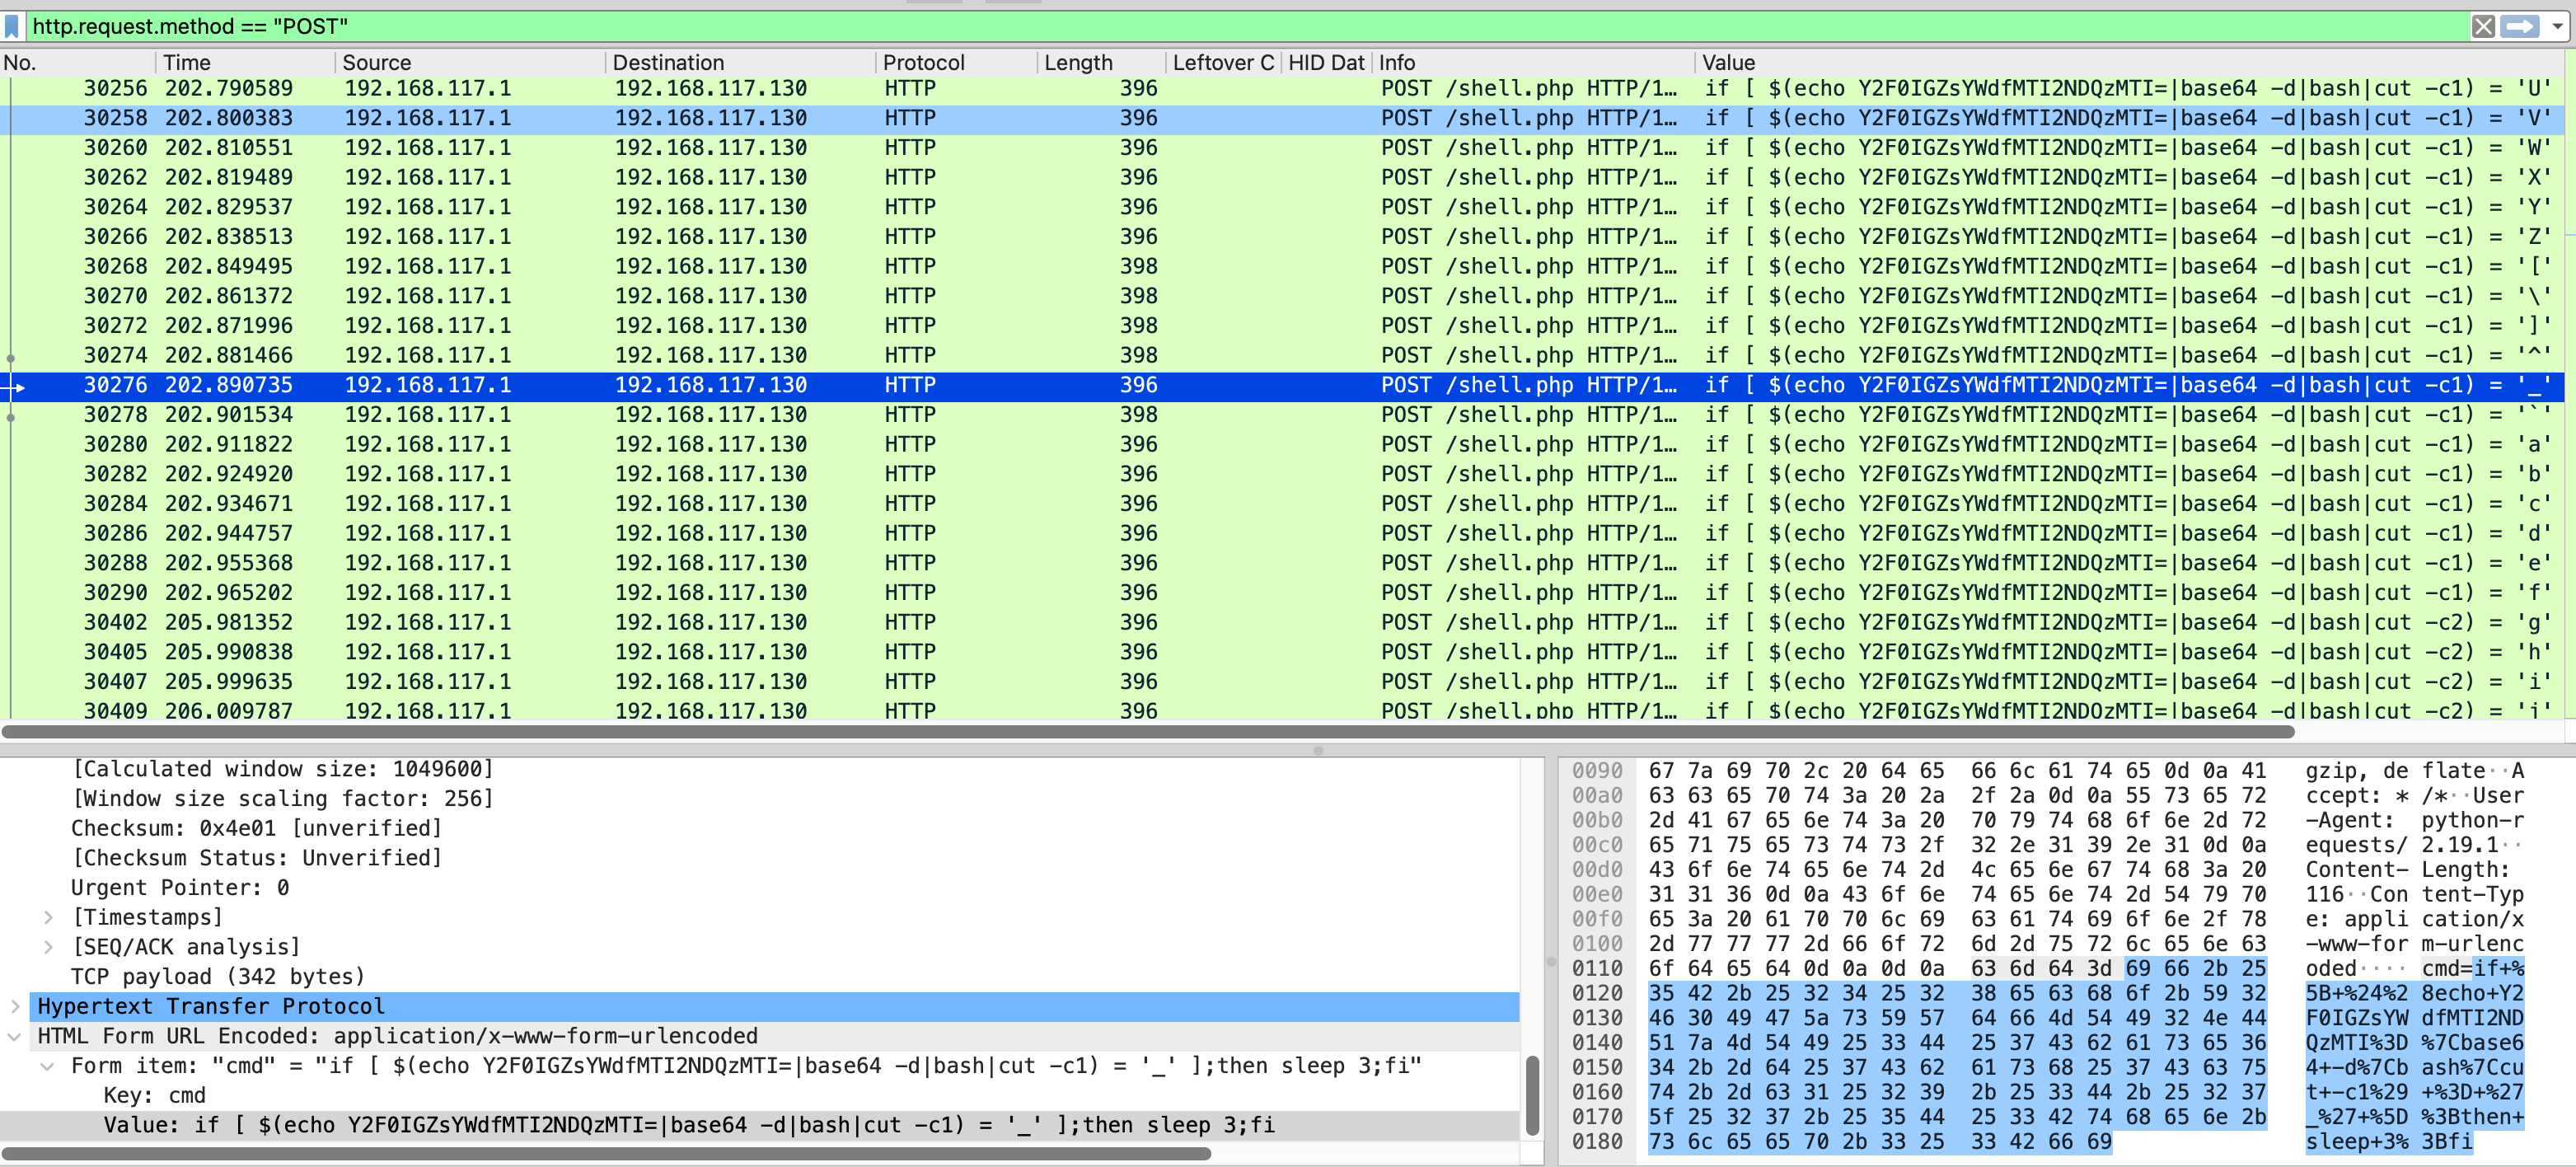The width and height of the screenshot is (2576, 1167).
Task: Expand the Hypertext Transfer Protocol section
Action: coord(15,1006)
